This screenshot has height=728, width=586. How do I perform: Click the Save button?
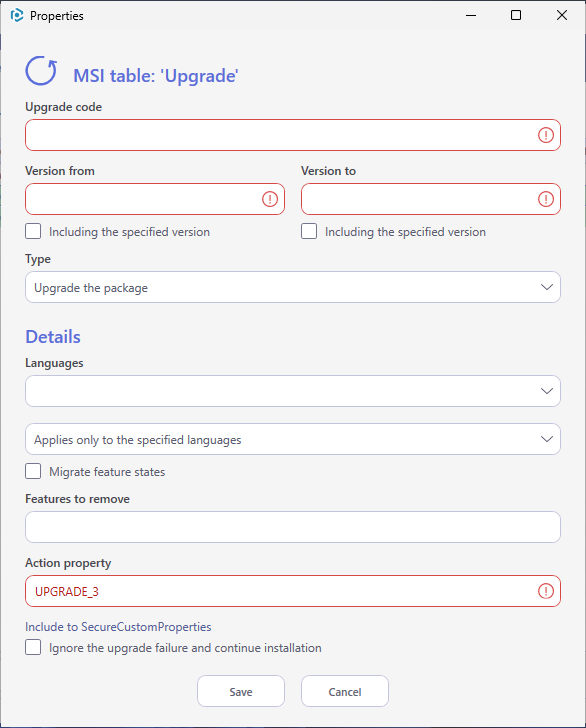241,691
